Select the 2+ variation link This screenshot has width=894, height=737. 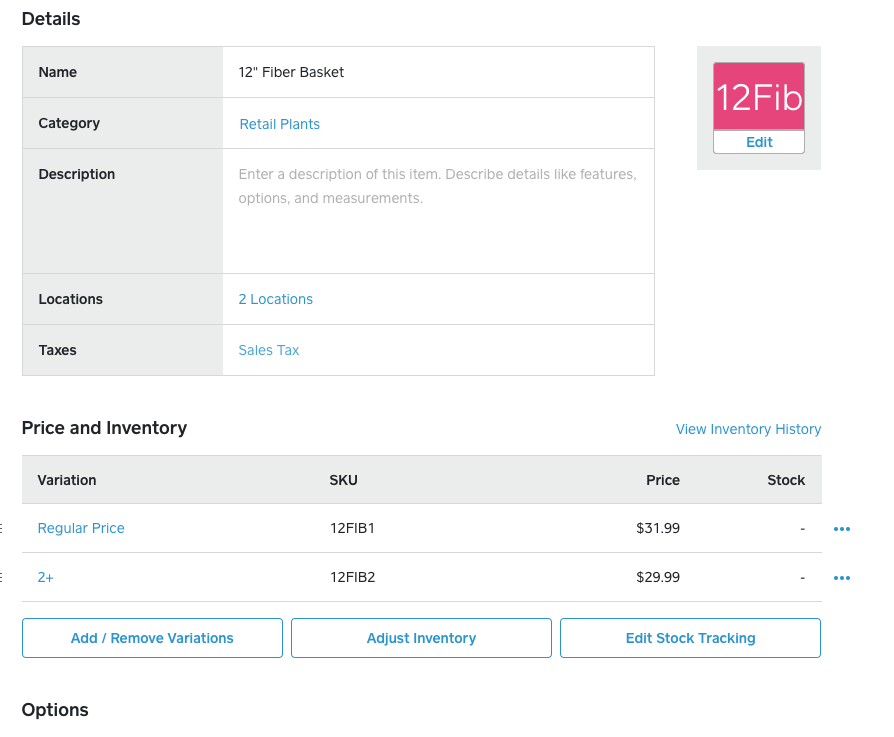[x=46, y=577]
